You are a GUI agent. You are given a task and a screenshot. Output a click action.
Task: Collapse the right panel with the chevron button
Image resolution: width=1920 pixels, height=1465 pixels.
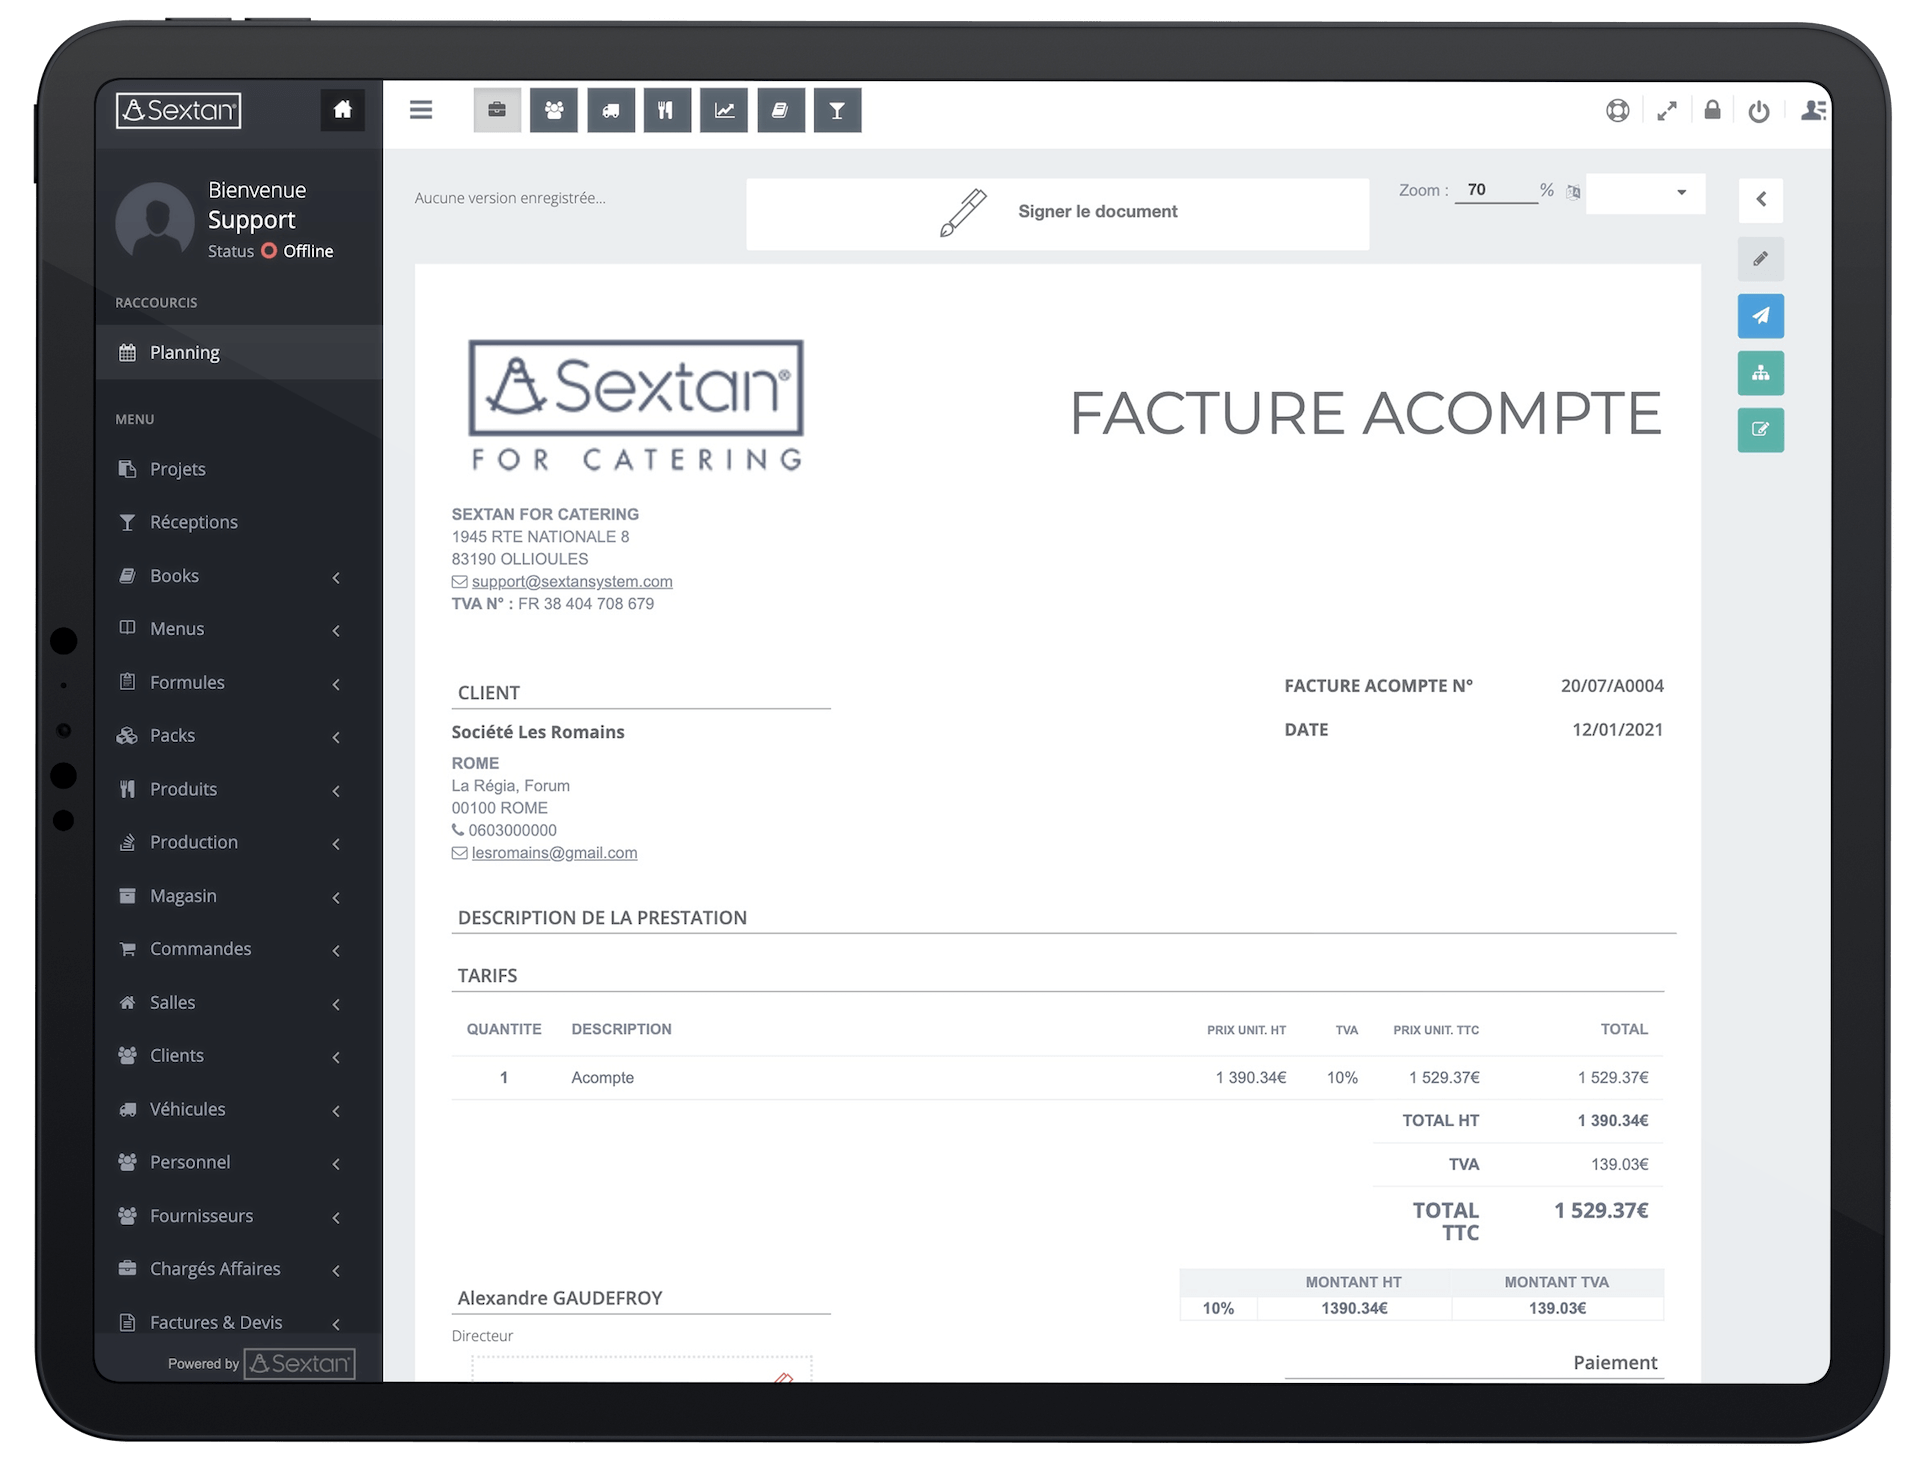pyautogui.click(x=1762, y=200)
